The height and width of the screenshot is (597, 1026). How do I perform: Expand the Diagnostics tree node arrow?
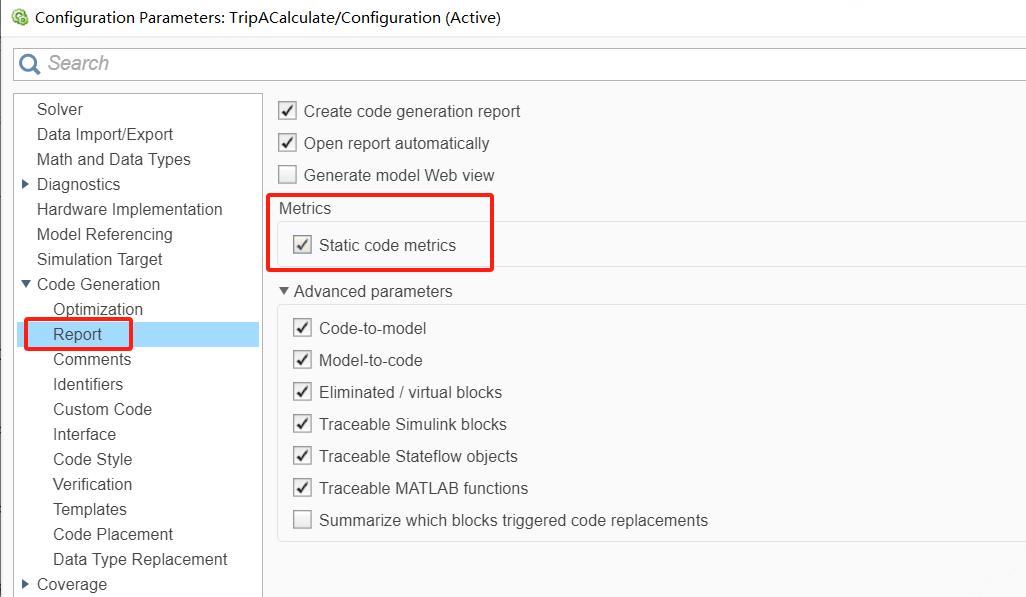pos(26,185)
